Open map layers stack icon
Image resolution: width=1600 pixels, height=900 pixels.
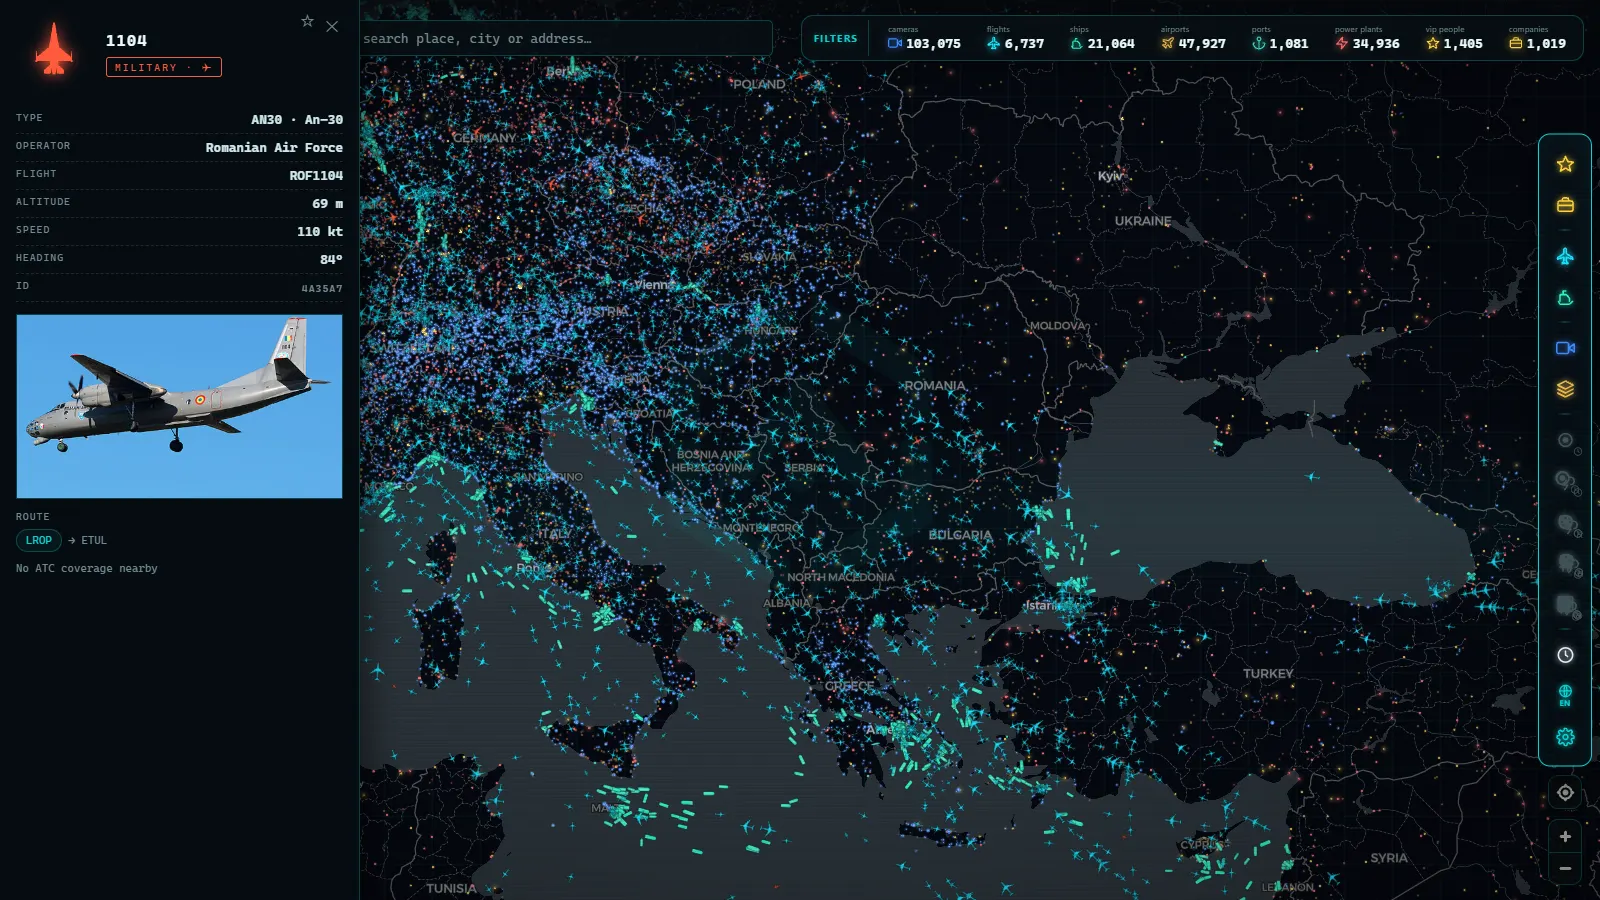point(1565,389)
